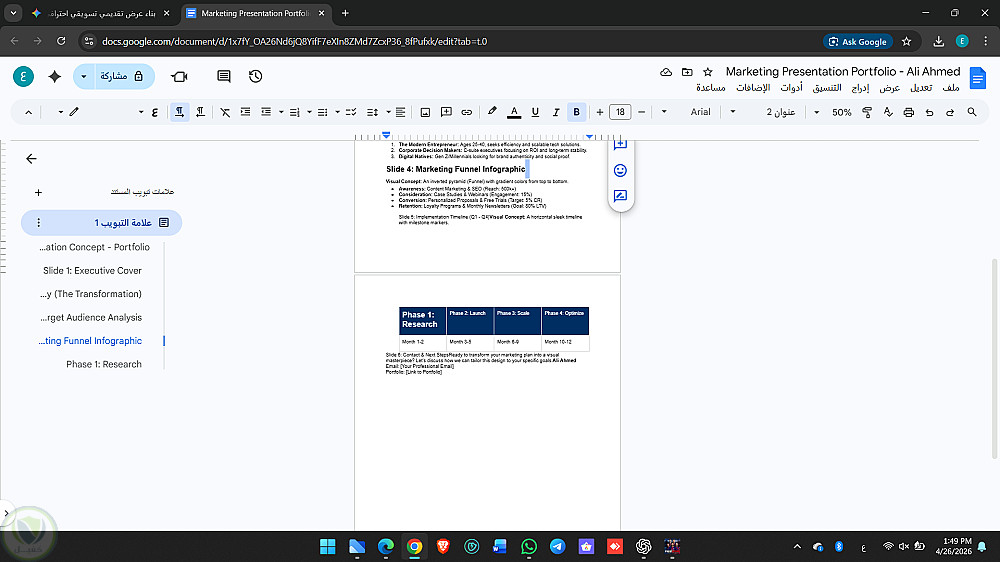This screenshot has width=1000, height=562.
Task: Go to Slide 1: Executive Cover heading
Action: point(92,271)
